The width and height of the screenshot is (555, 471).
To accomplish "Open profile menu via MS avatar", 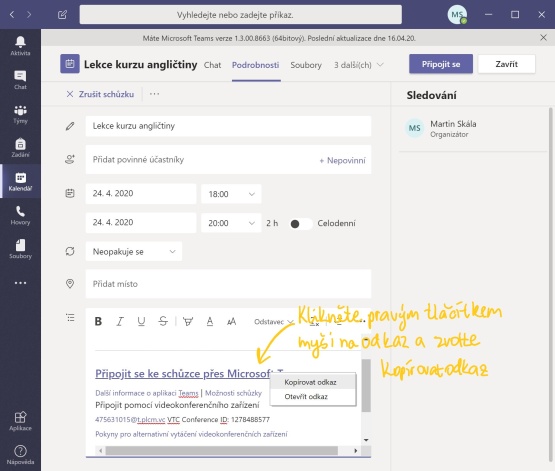I will tap(457, 15).
